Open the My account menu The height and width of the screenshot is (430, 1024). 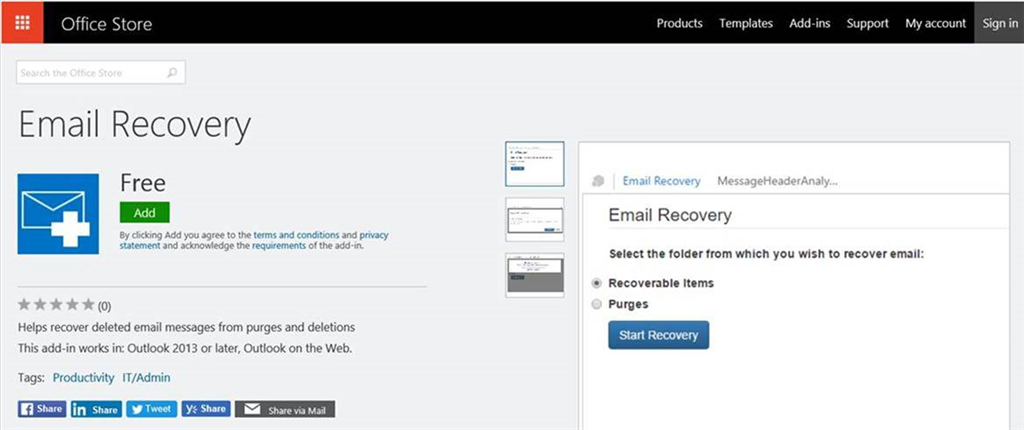[x=935, y=24]
